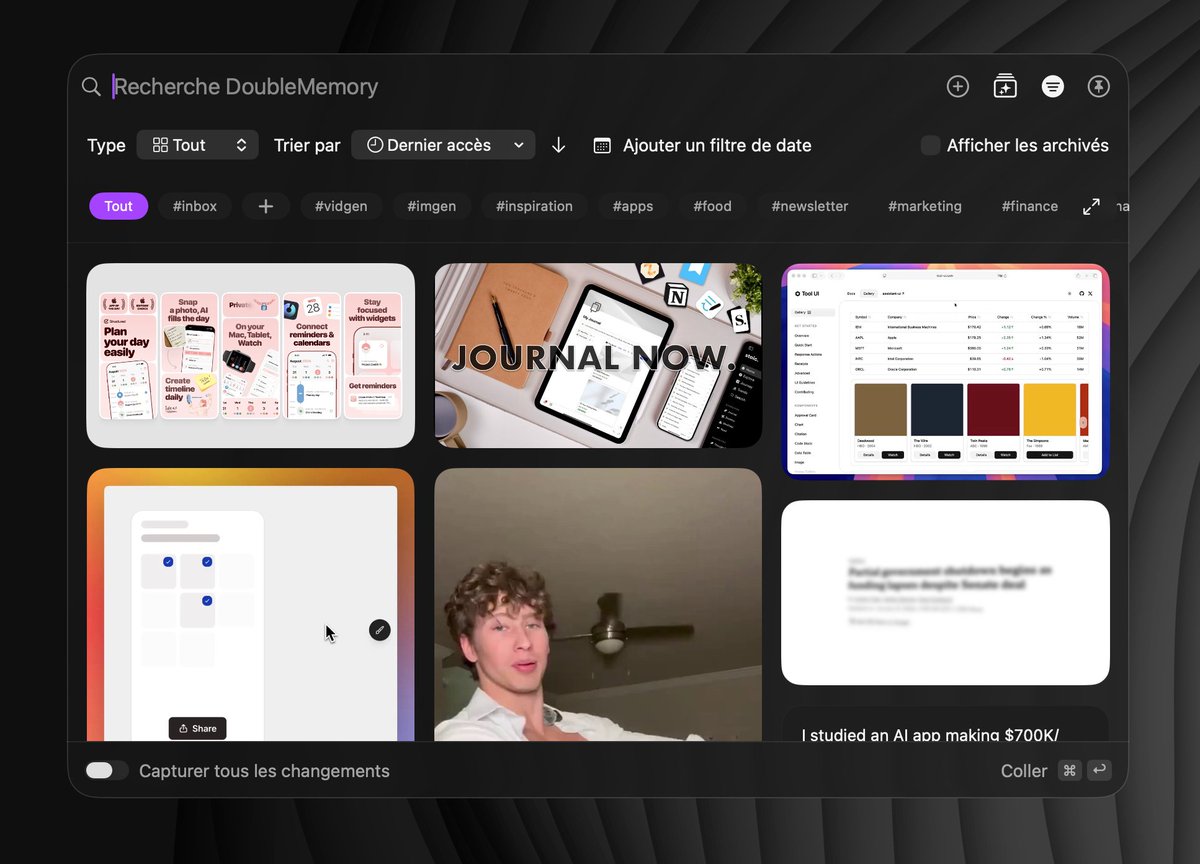Click the add tag plus button
1200x864 pixels.
coord(266,206)
